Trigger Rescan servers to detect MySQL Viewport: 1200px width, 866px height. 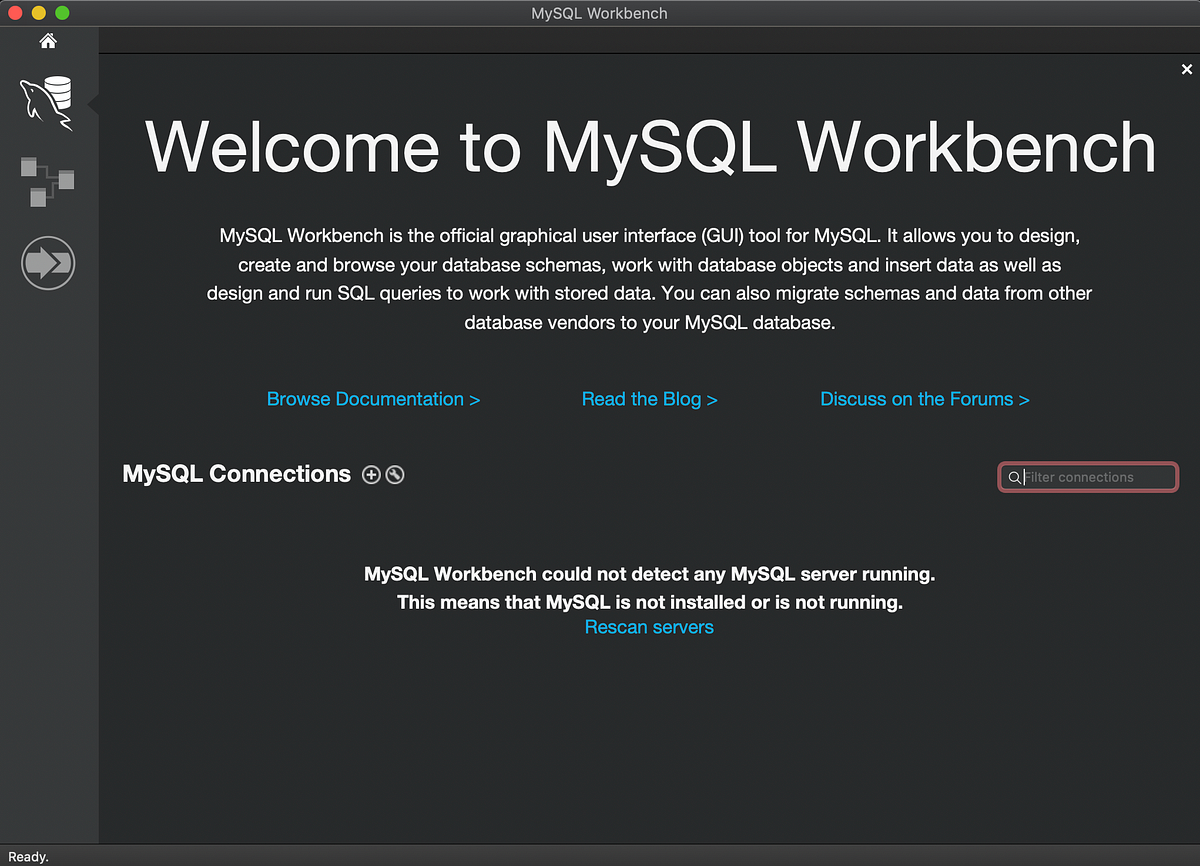click(x=649, y=627)
